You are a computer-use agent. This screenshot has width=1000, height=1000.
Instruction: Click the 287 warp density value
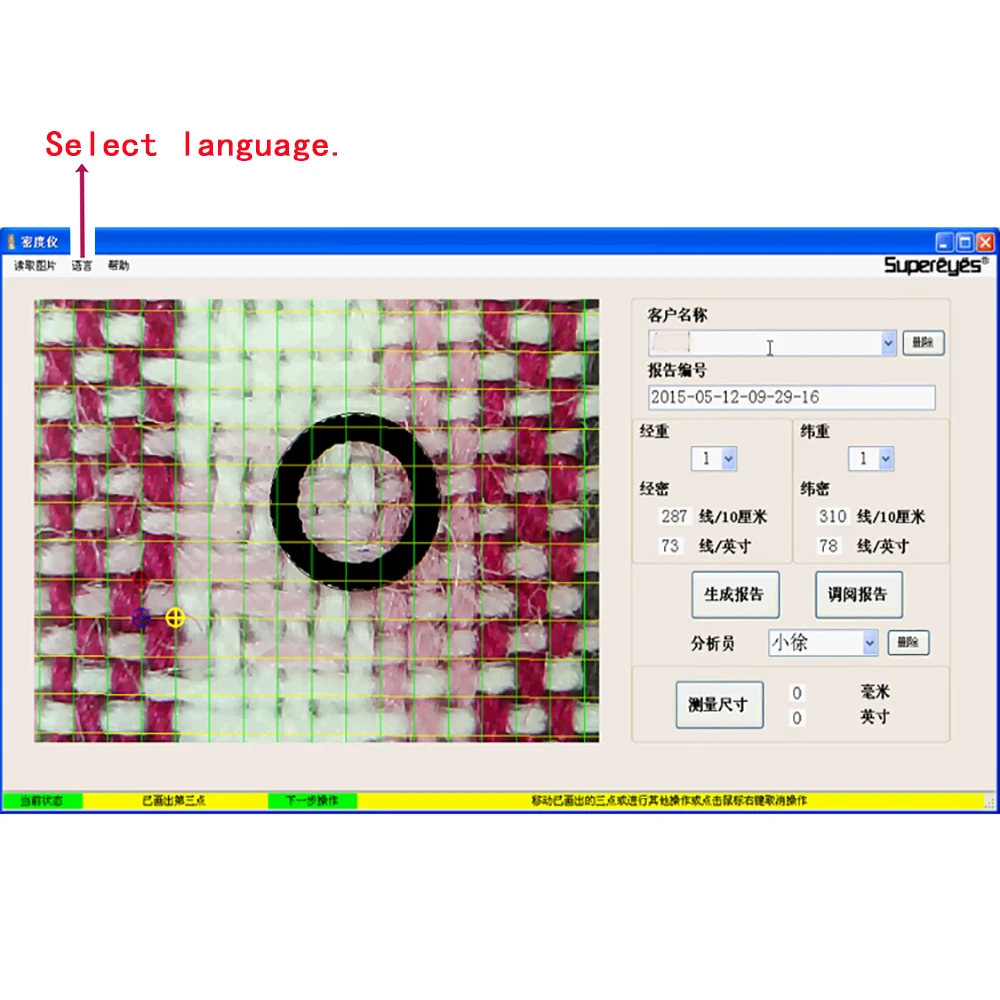(x=674, y=516)
